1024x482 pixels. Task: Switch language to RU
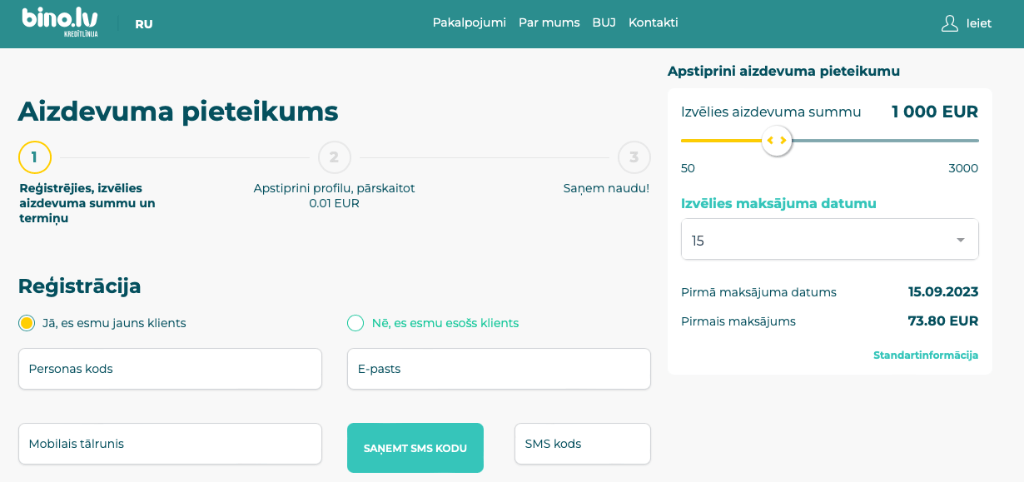pos(144,24)
